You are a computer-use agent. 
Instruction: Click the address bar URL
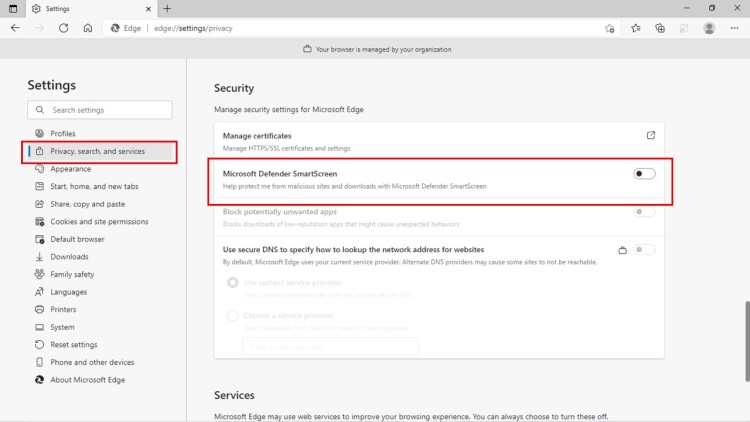[193, 28]
